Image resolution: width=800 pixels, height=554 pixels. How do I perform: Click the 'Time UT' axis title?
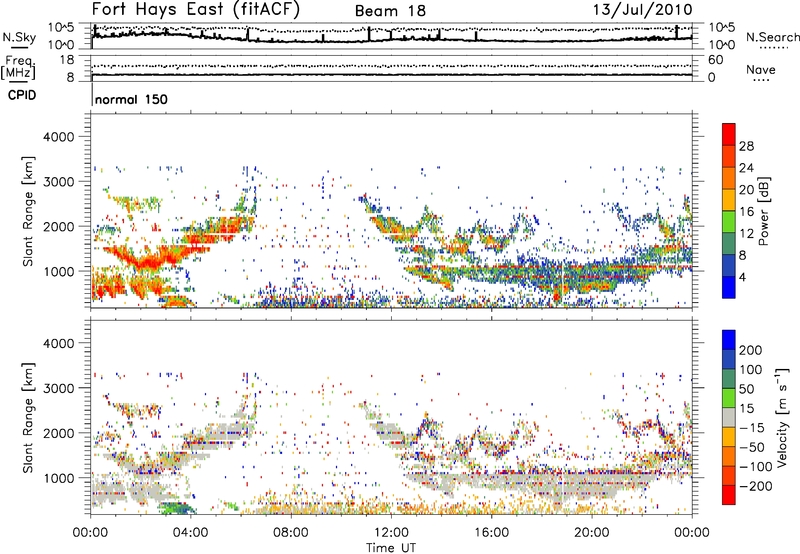tap(391, 548)
